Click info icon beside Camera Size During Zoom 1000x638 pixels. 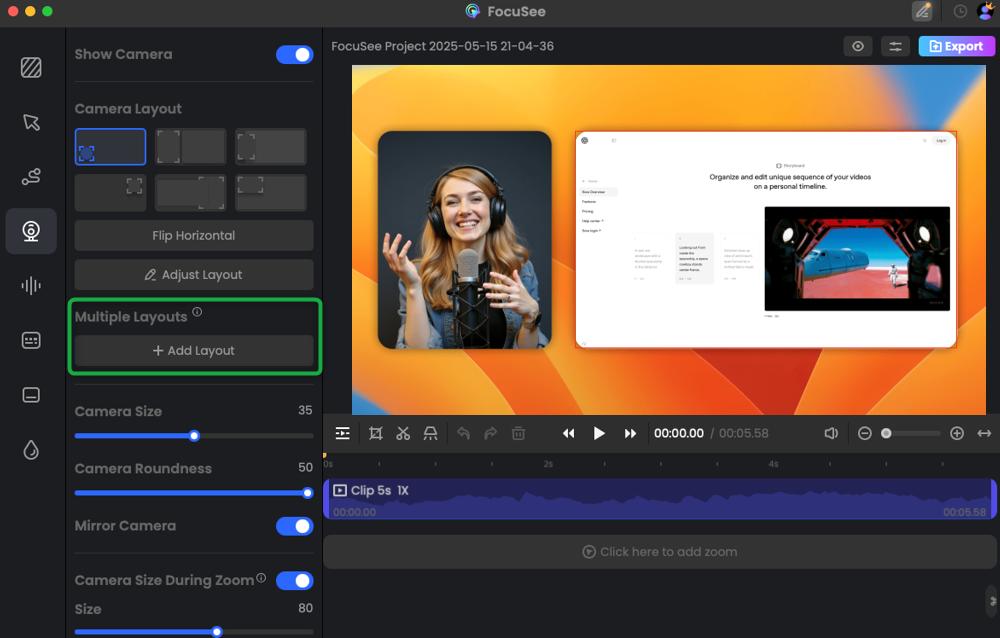click(x=261, y=577)
